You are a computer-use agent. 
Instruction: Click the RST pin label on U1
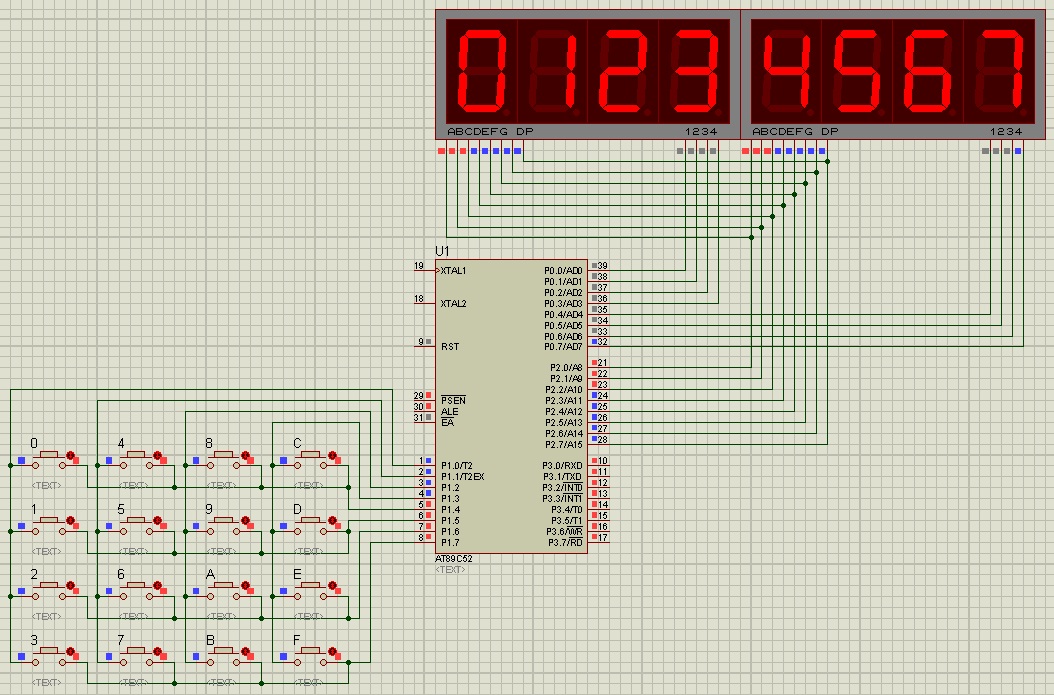point(450,346)
